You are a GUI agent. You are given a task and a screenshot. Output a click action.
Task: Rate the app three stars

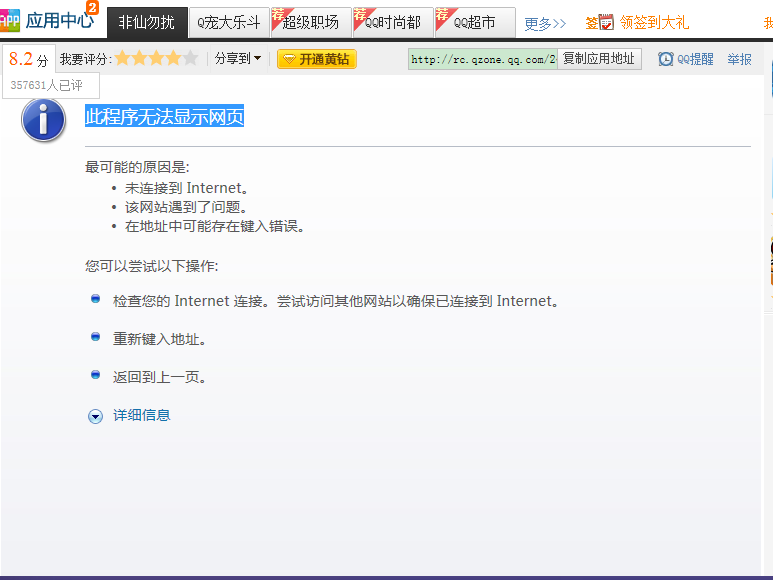(x=157, y=58)
